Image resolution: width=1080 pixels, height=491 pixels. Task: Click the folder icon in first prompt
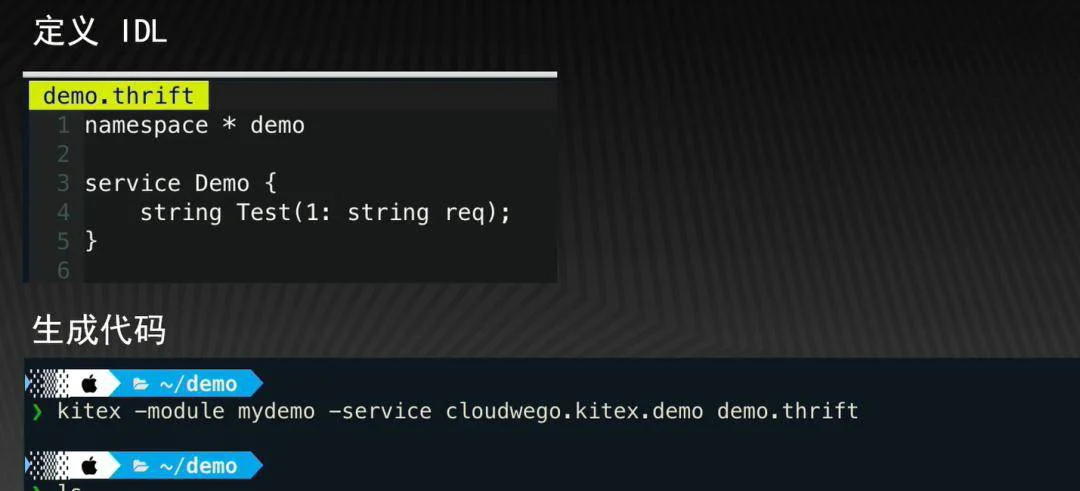click(141, 384)
